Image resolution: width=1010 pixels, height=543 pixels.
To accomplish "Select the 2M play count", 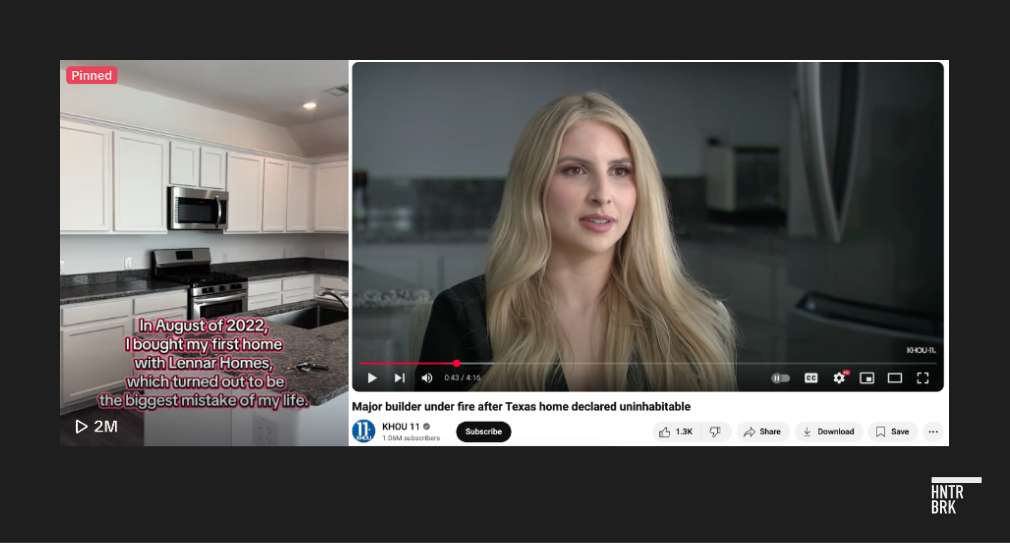I will (x=97, y=426).
